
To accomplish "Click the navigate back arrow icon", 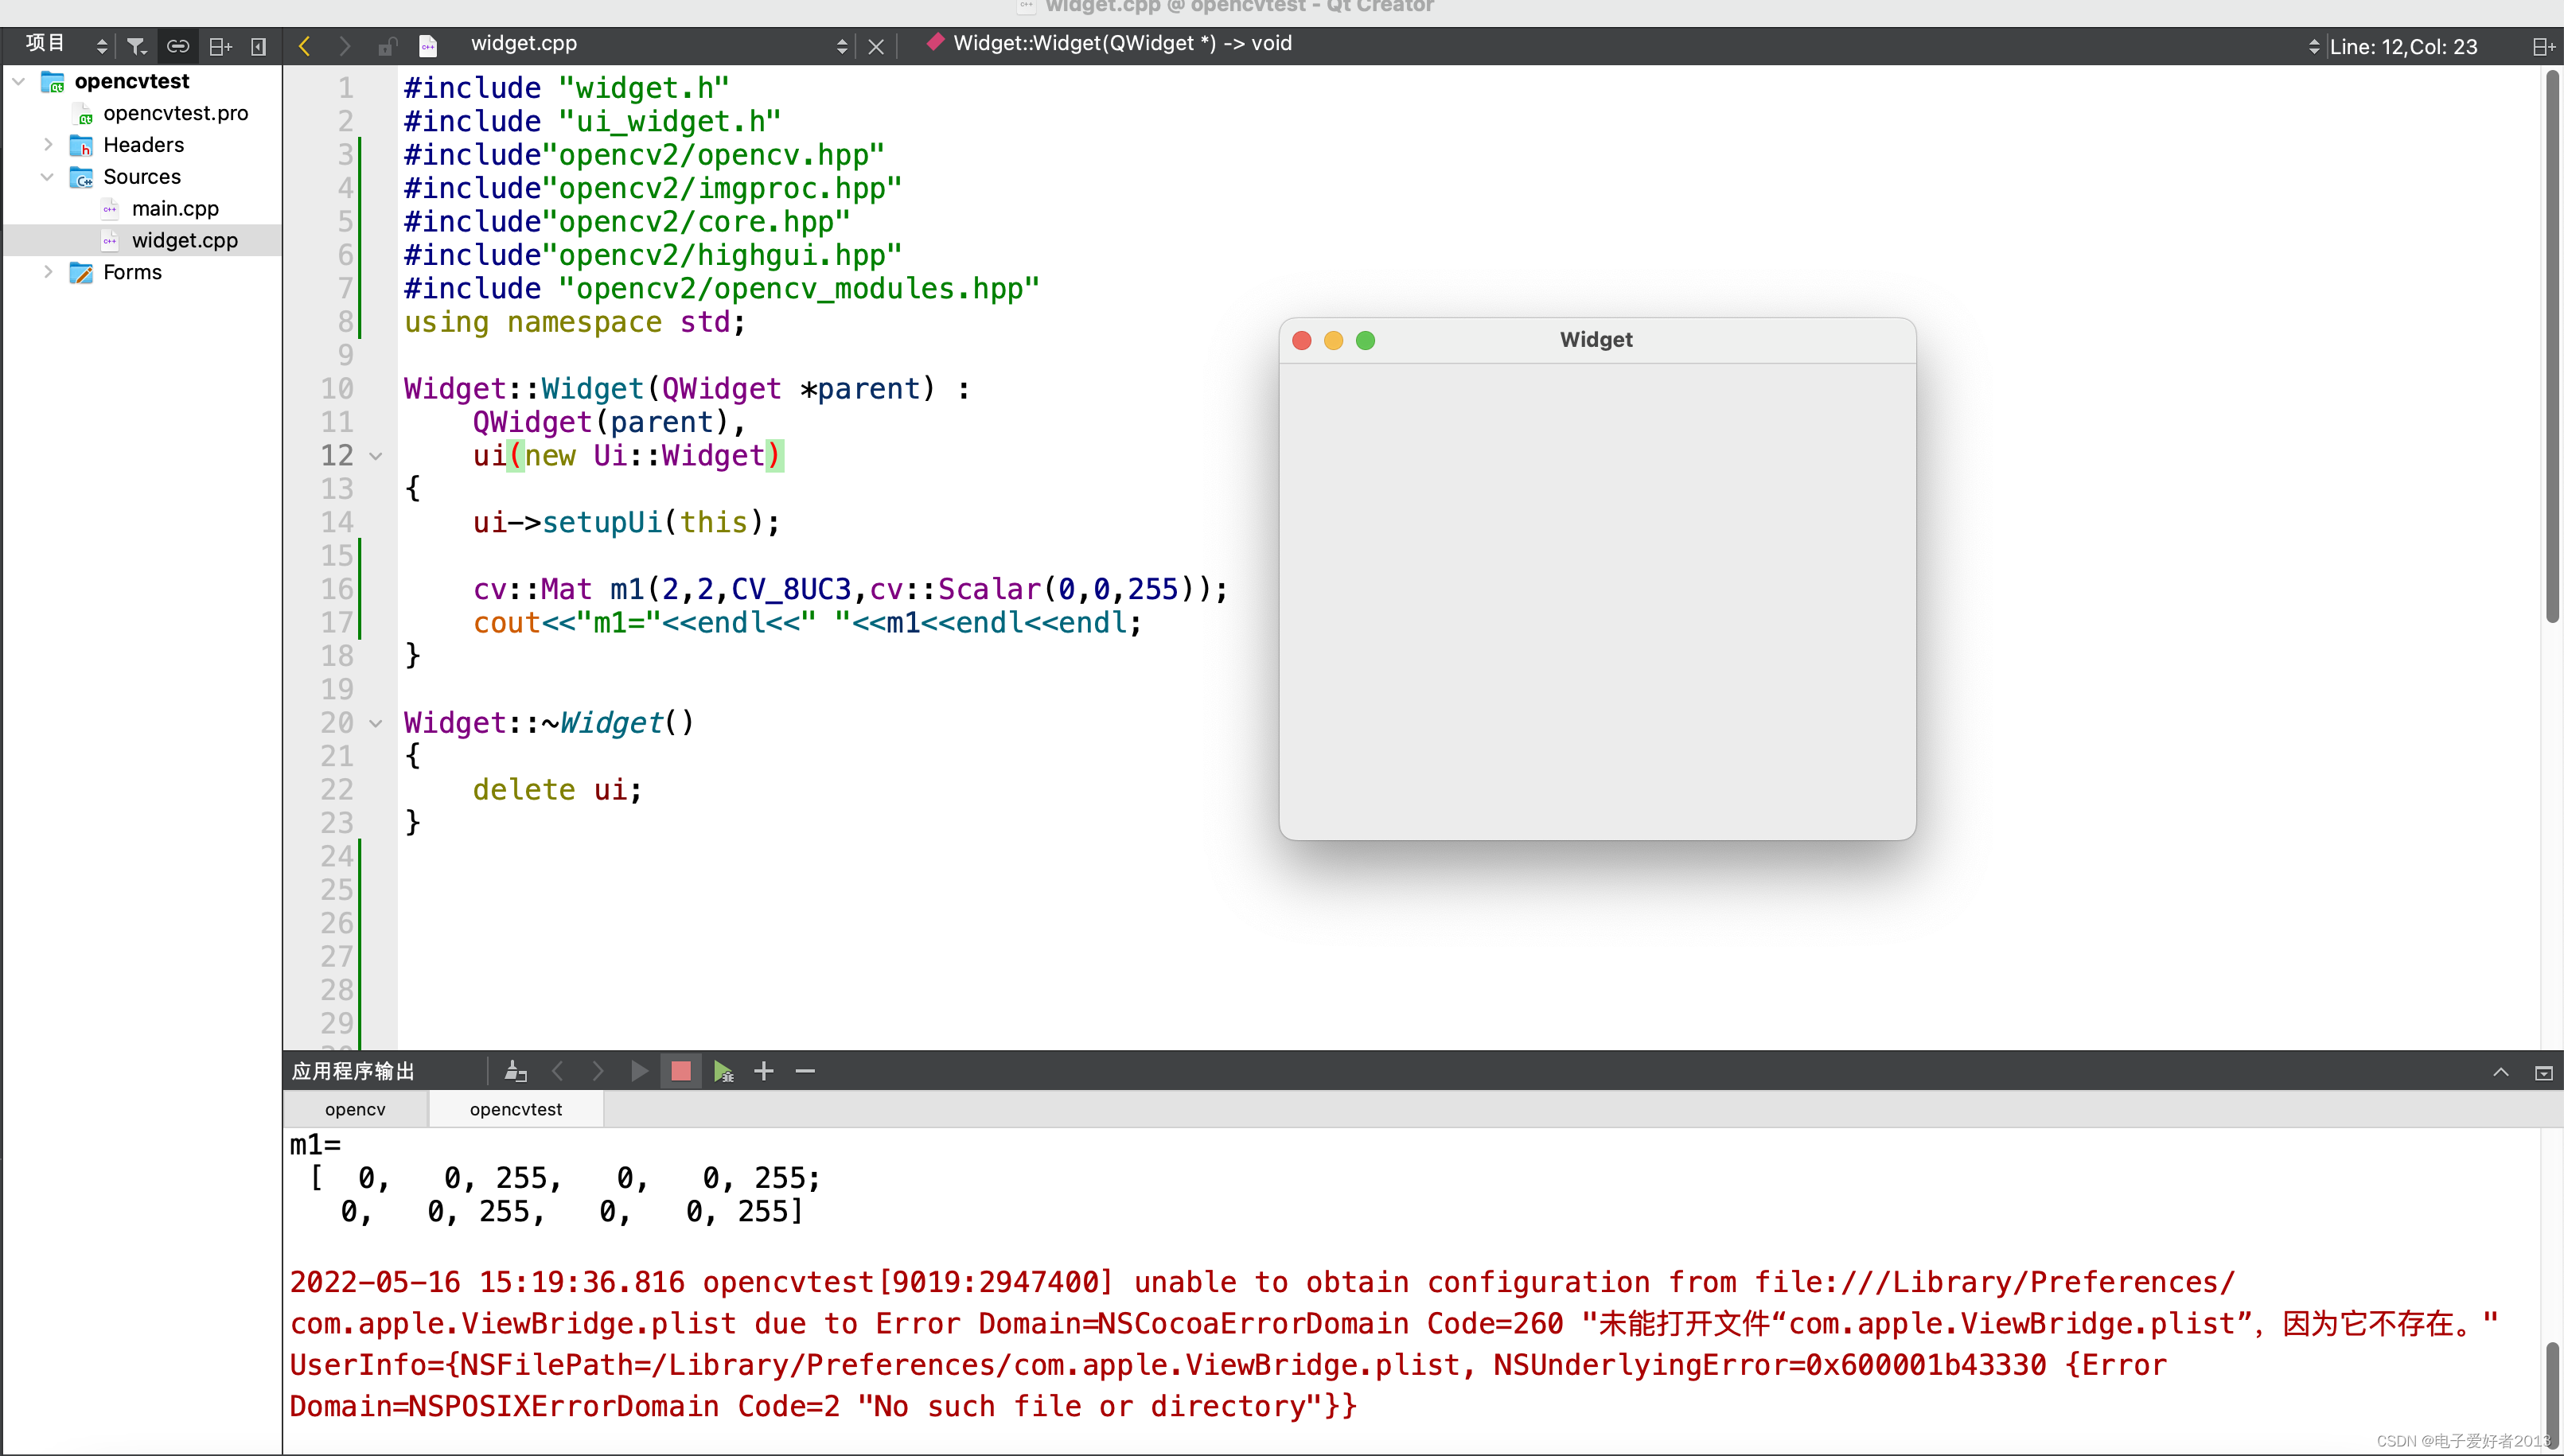I will (x=303, y=44).
